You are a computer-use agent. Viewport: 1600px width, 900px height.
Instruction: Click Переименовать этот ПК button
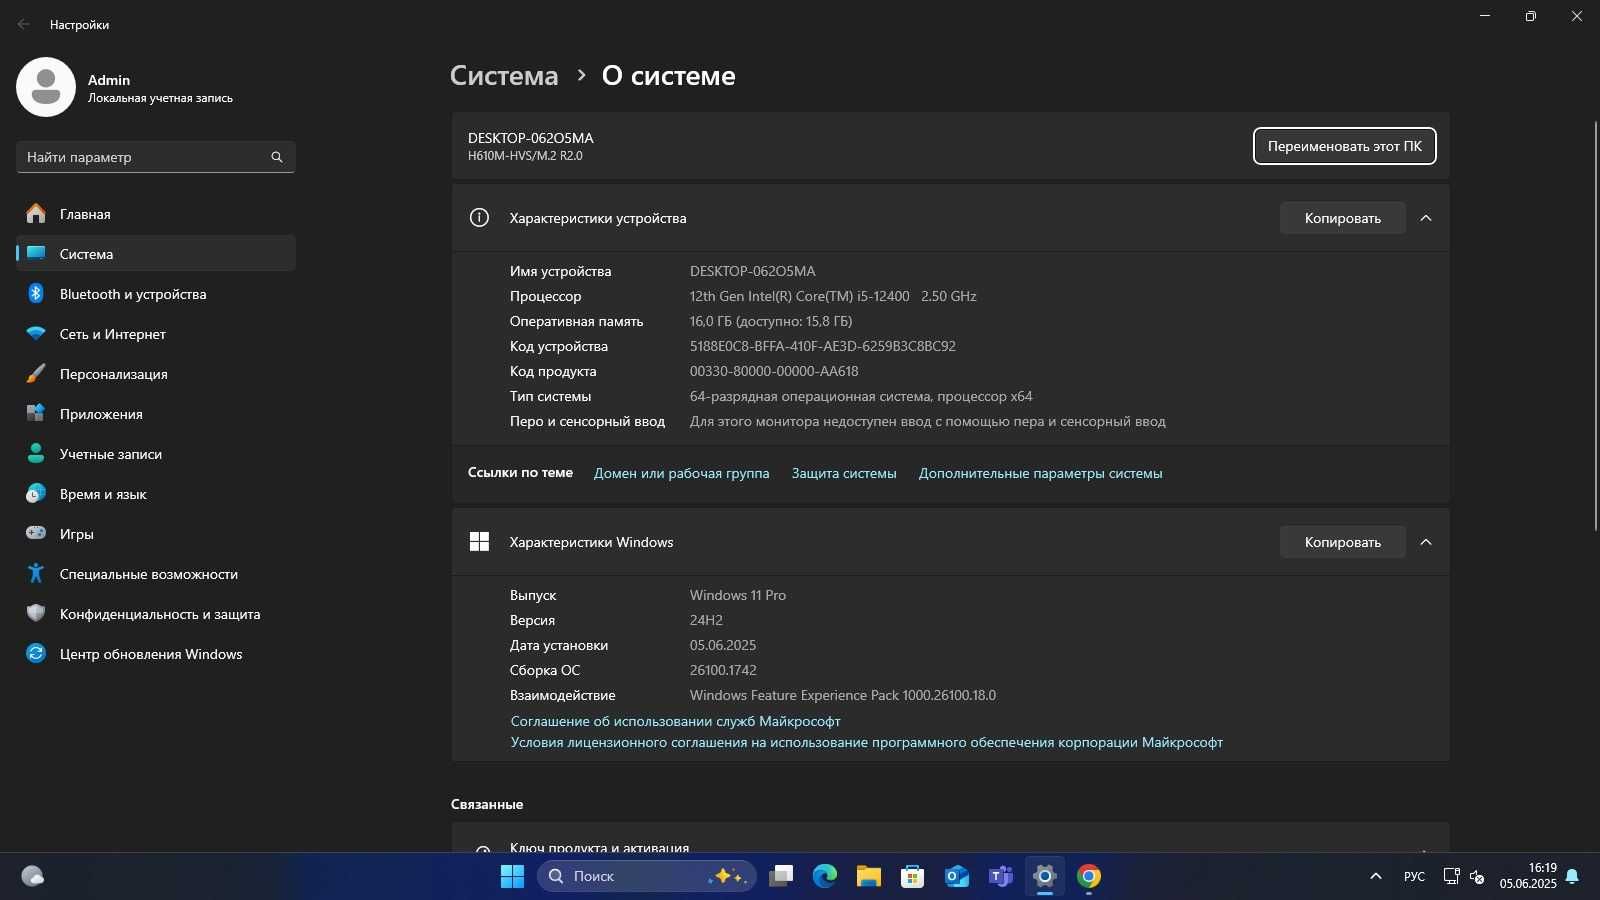[1345, 146]
